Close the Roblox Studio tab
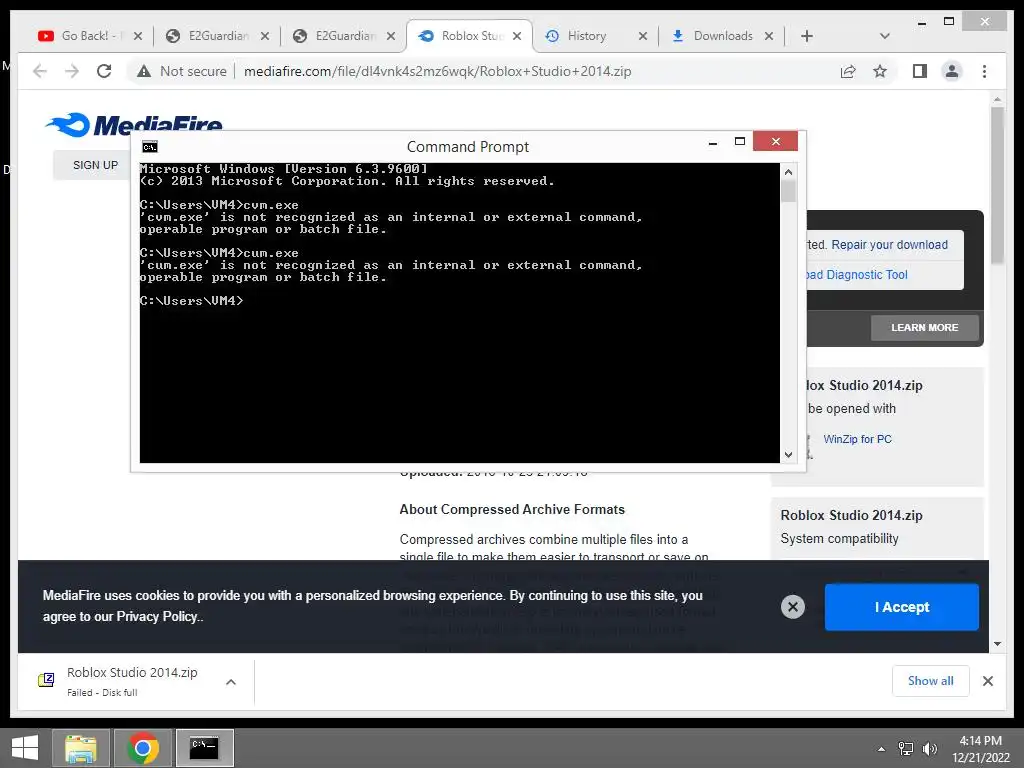 [517, 36]
